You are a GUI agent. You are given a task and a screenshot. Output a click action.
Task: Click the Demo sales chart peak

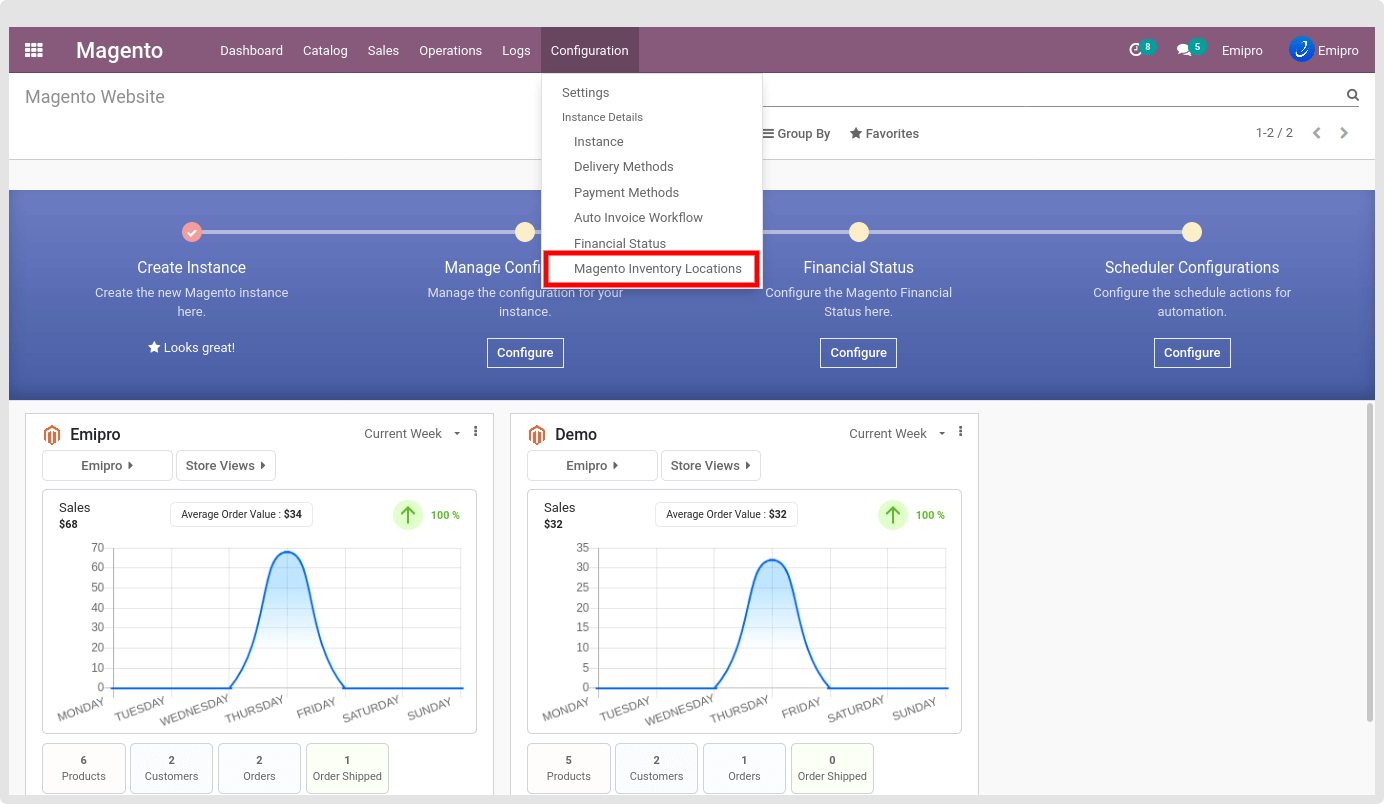pos(772,560)
